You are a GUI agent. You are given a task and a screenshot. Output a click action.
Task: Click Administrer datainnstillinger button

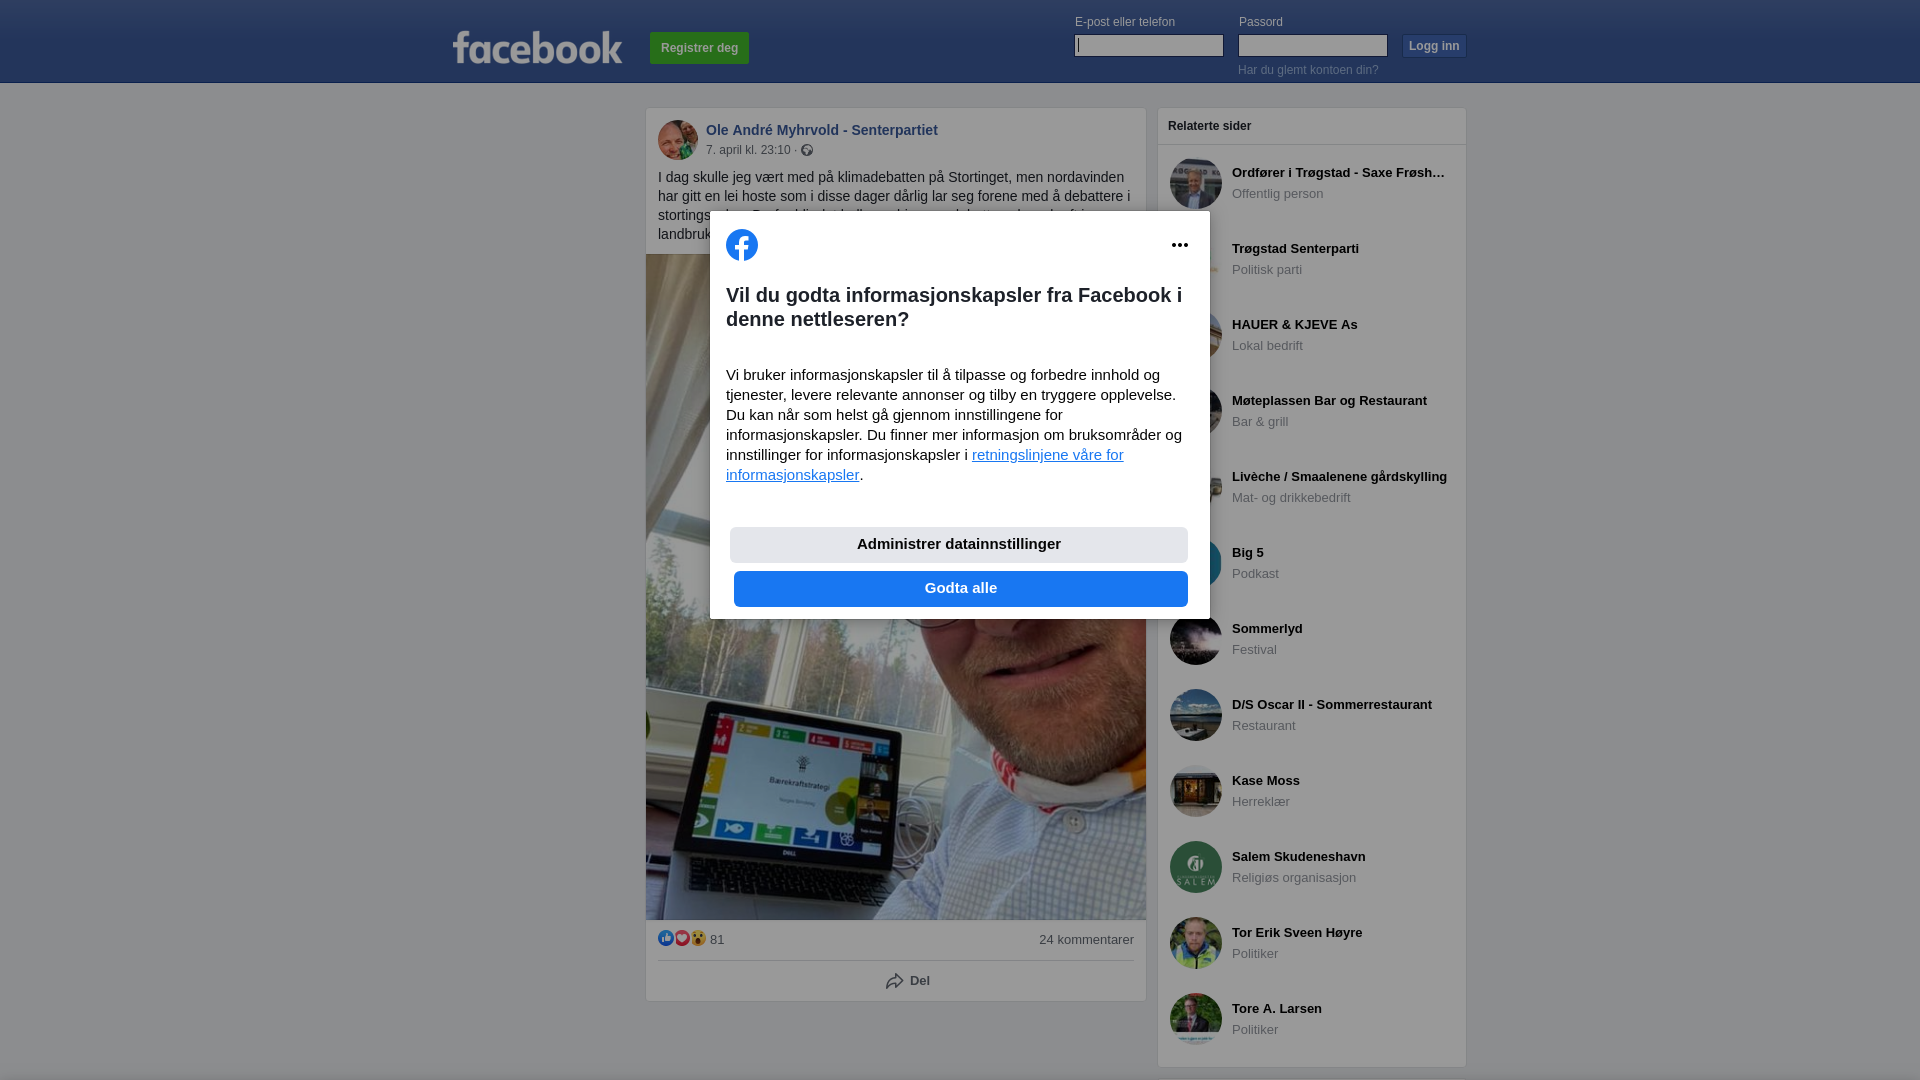959,545
